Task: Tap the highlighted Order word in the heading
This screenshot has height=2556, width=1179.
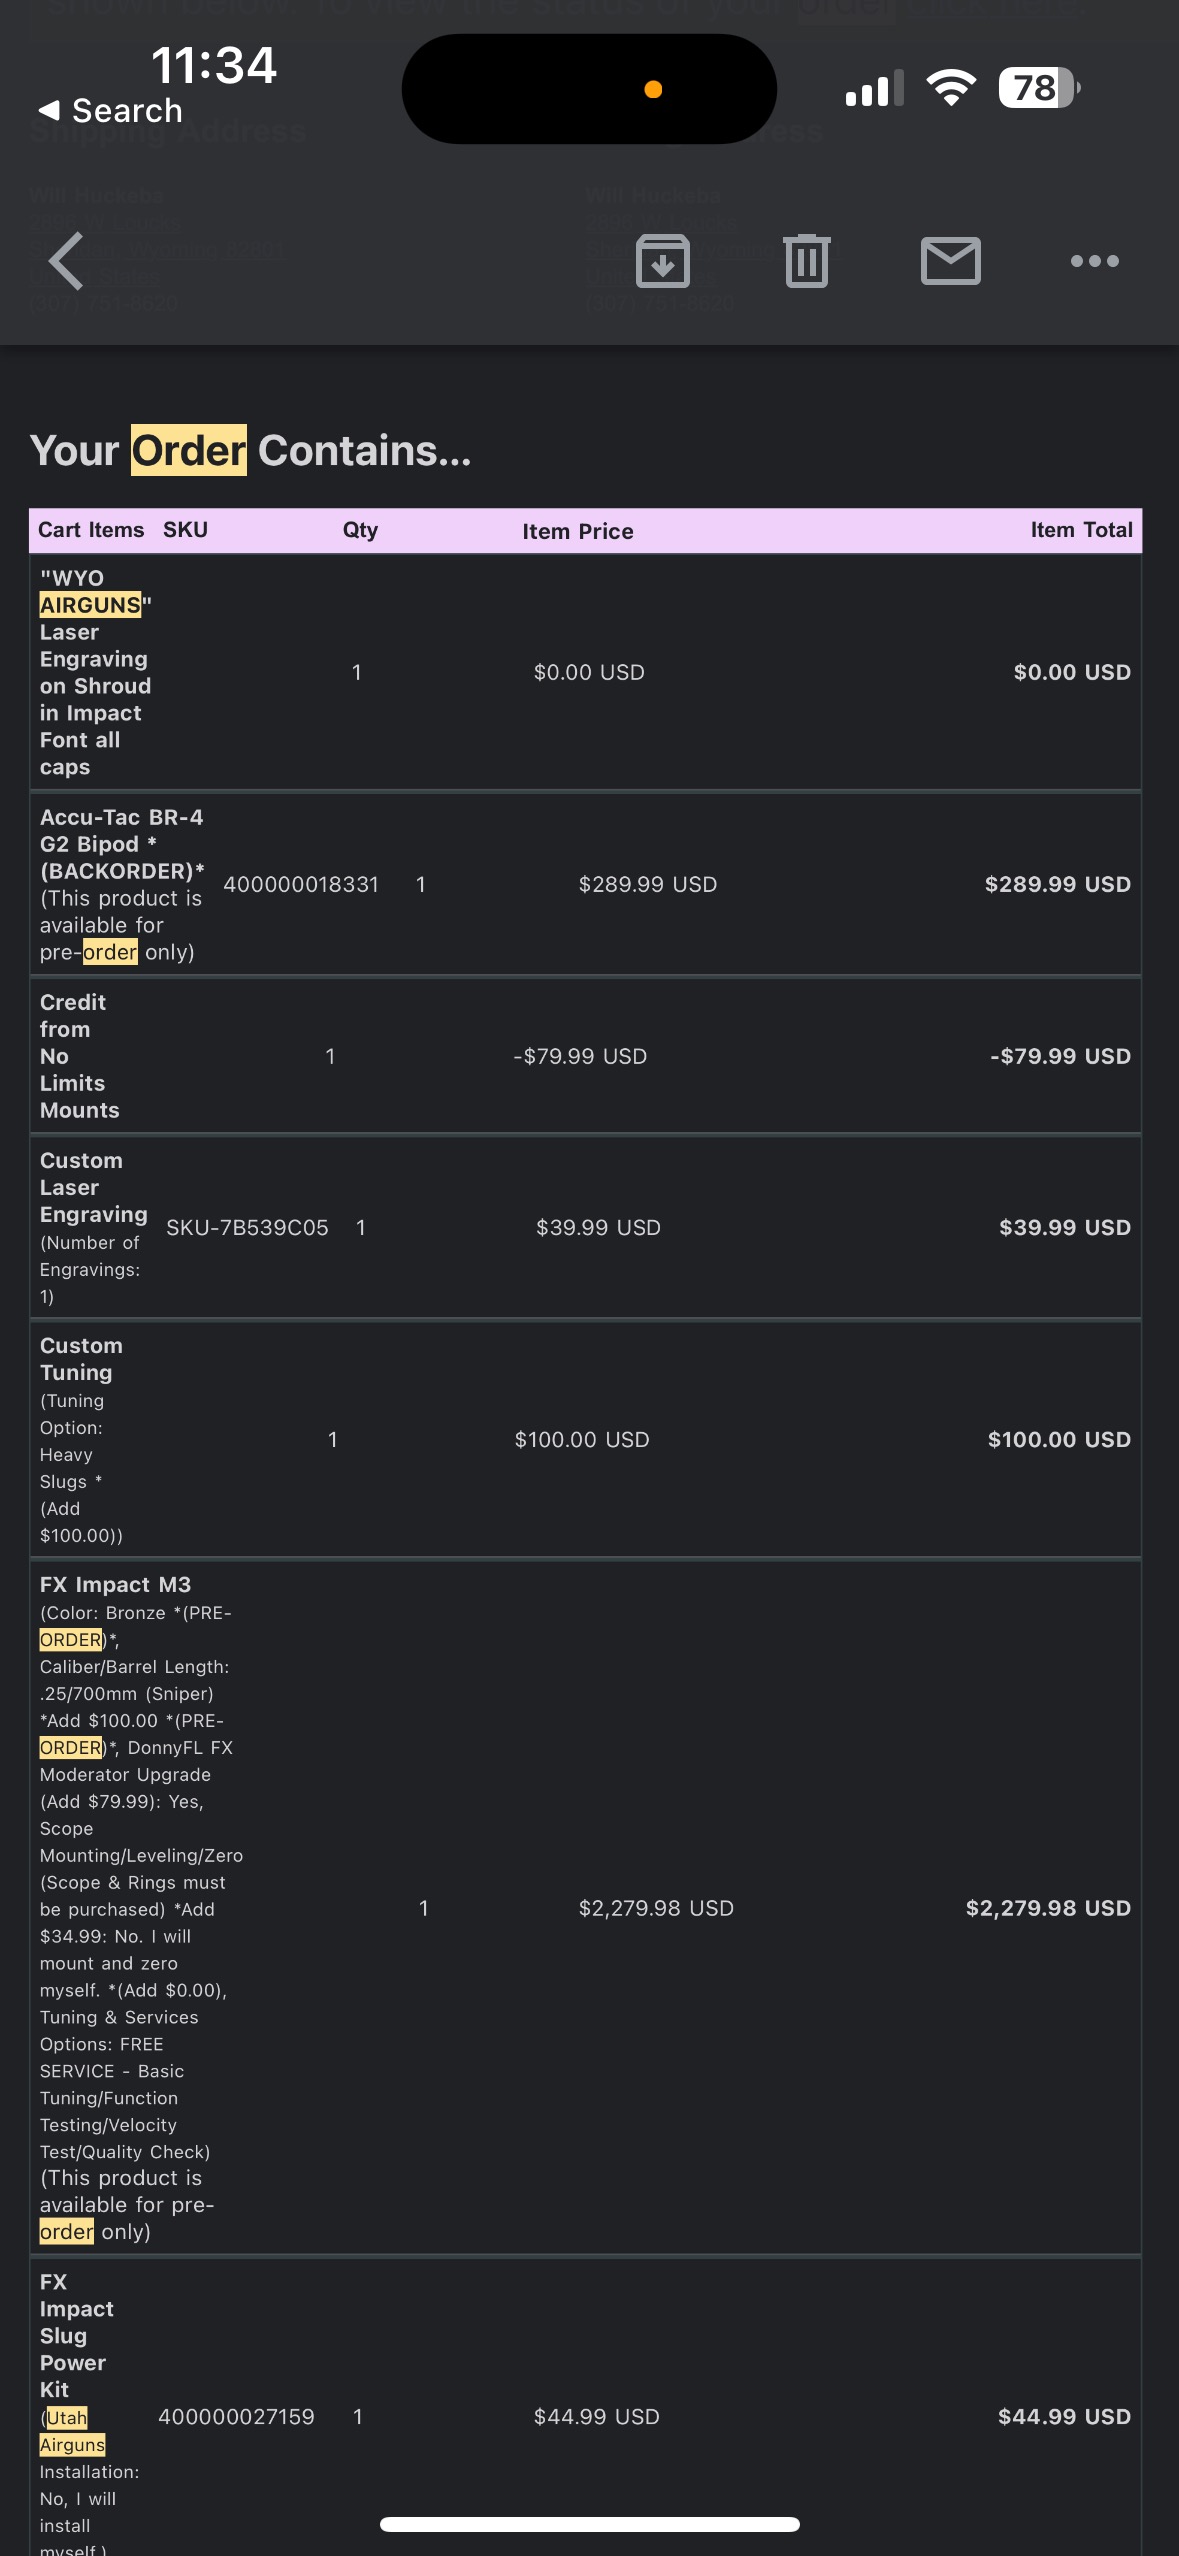Action: [x=189, y=450]
